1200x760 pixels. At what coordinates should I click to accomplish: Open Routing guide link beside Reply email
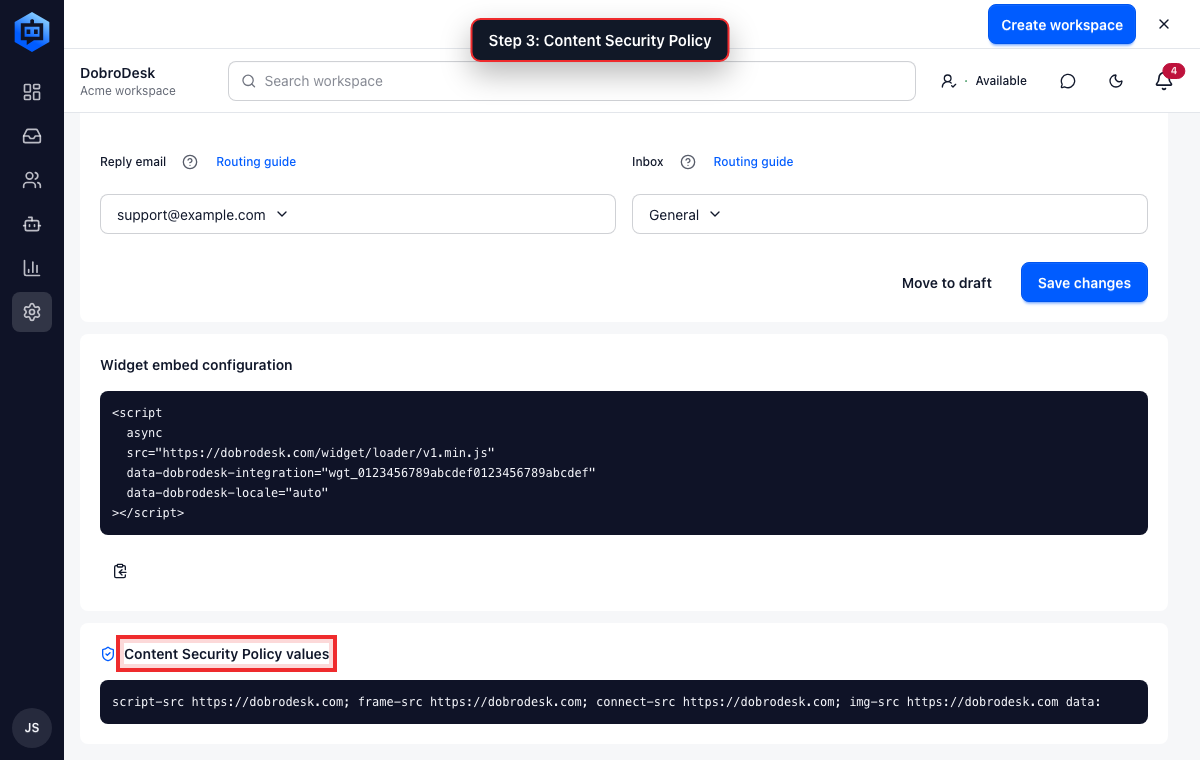pos(256,162)
